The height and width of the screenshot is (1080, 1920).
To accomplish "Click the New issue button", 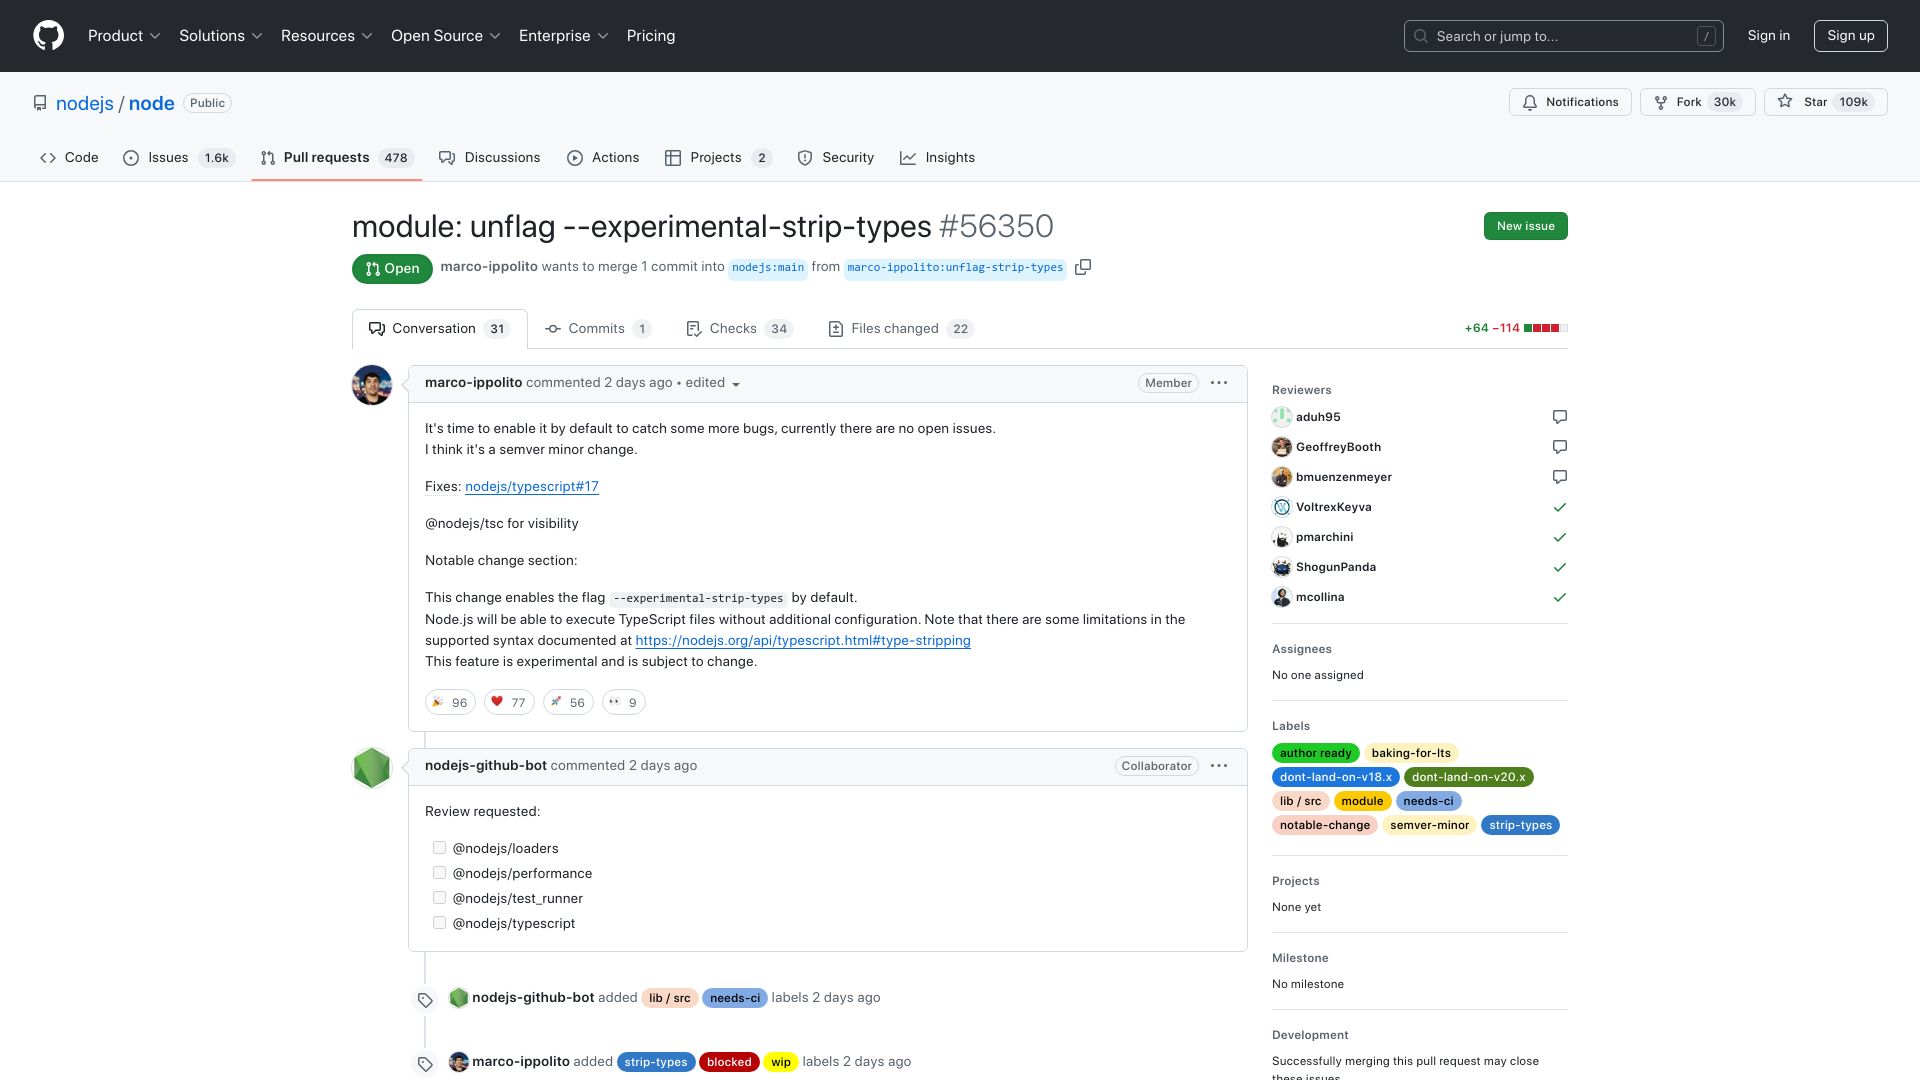I will (x=1525, y=226).
